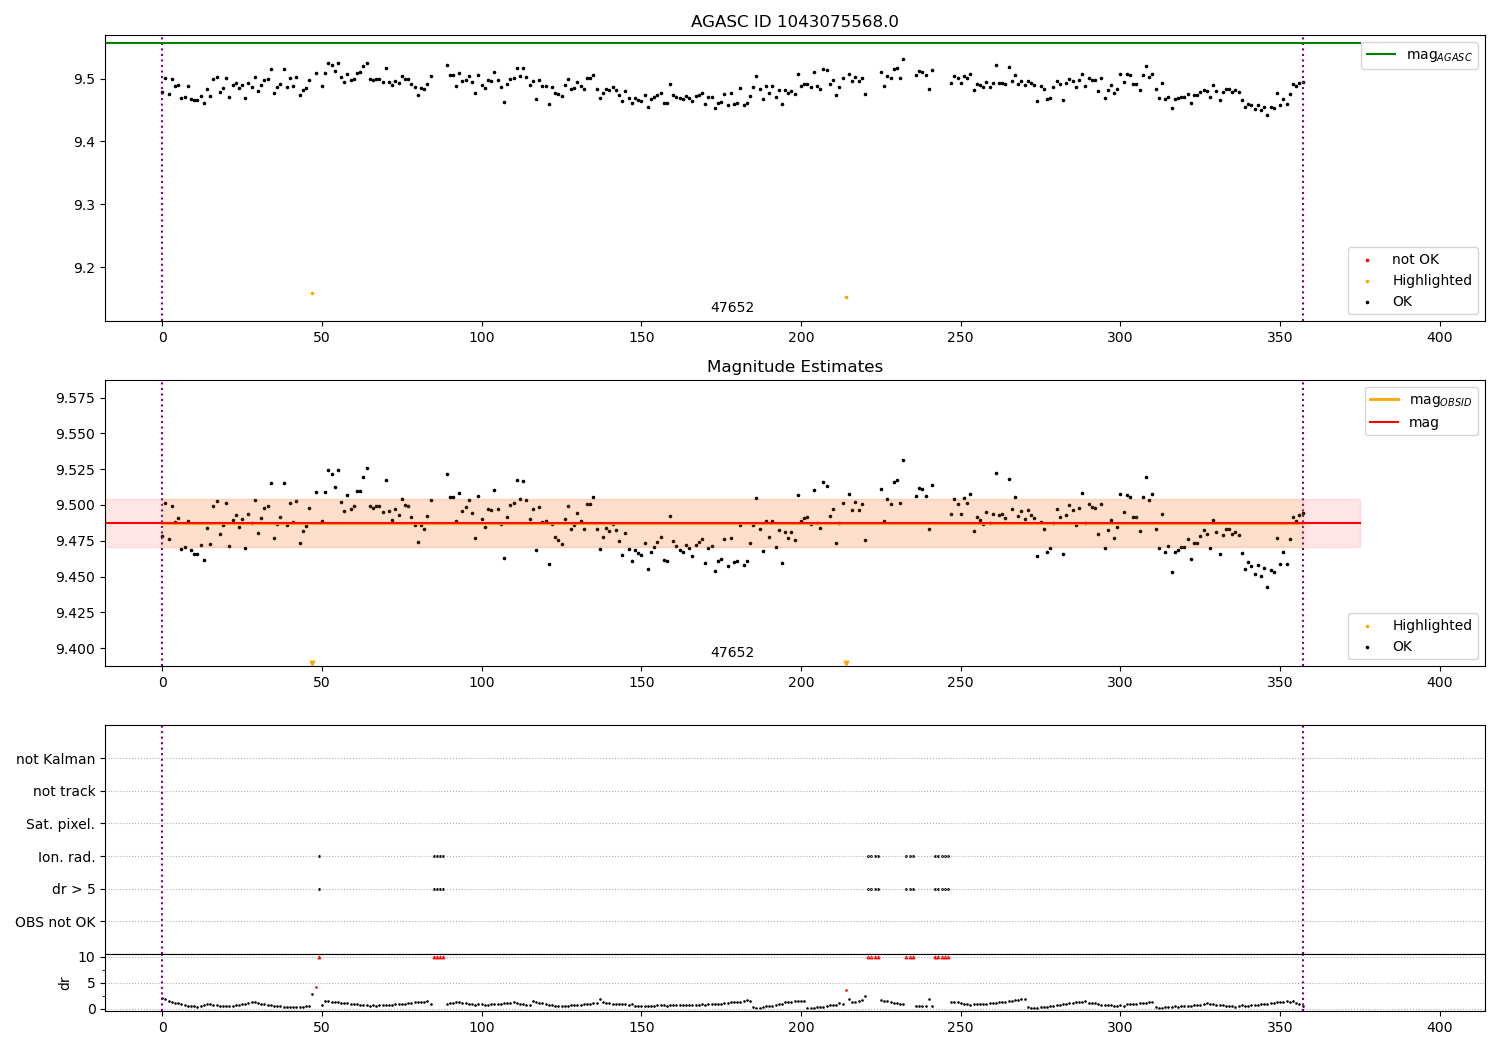The height and width of the screenshot is (1050, 1500).
Task: Click the 47652 label in Magnitude Estimates plot
Action: tap(732, 653)
